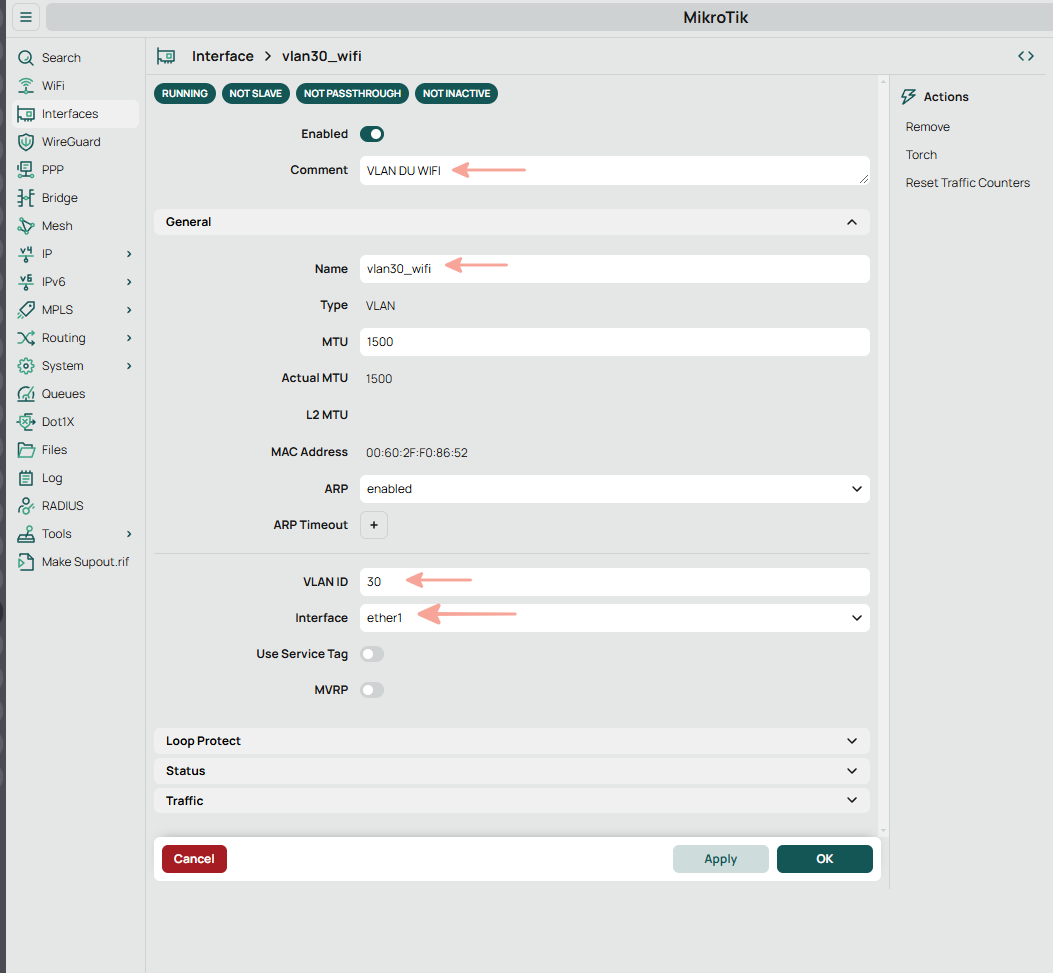Click the WireGuard shield icon
This screenshot has width=1053, height=973.
(x=26, y=142)
